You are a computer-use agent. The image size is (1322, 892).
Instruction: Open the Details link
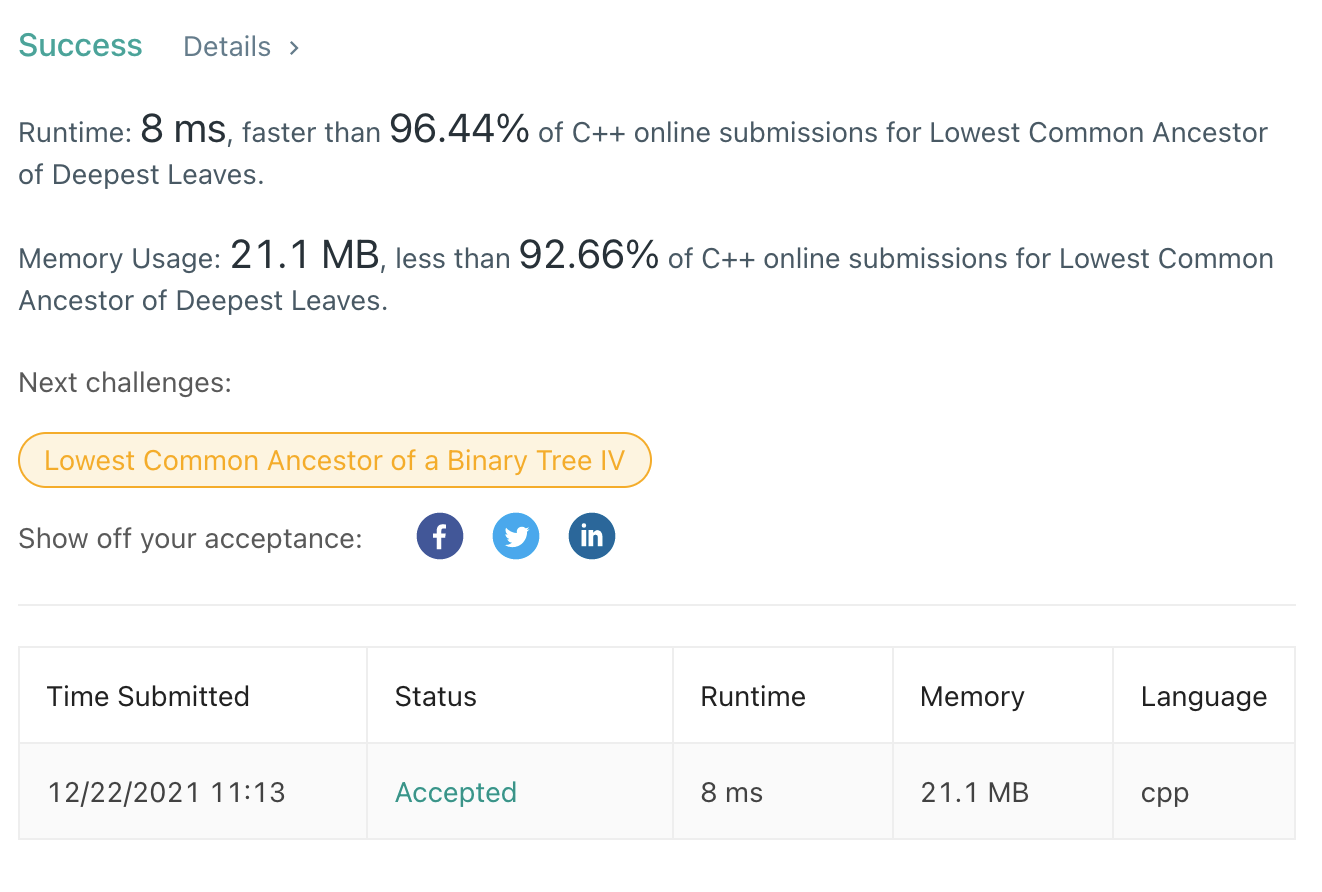227,46
